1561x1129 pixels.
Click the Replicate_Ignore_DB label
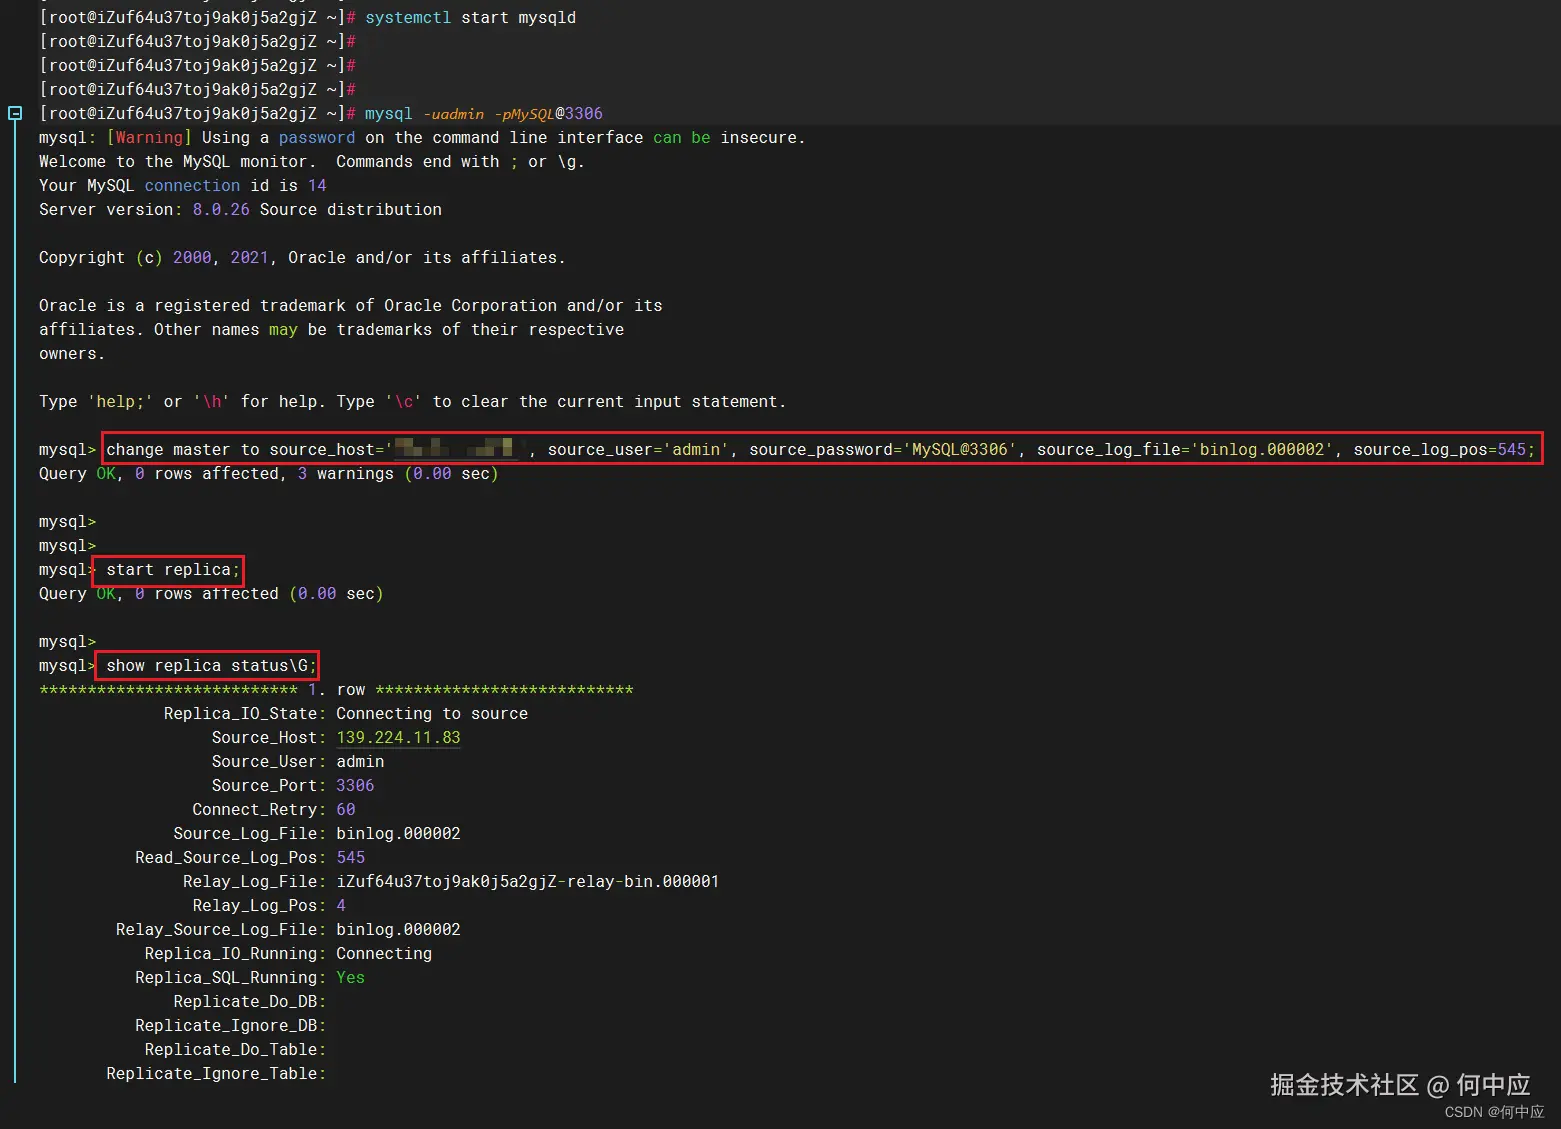(231, 1026)
